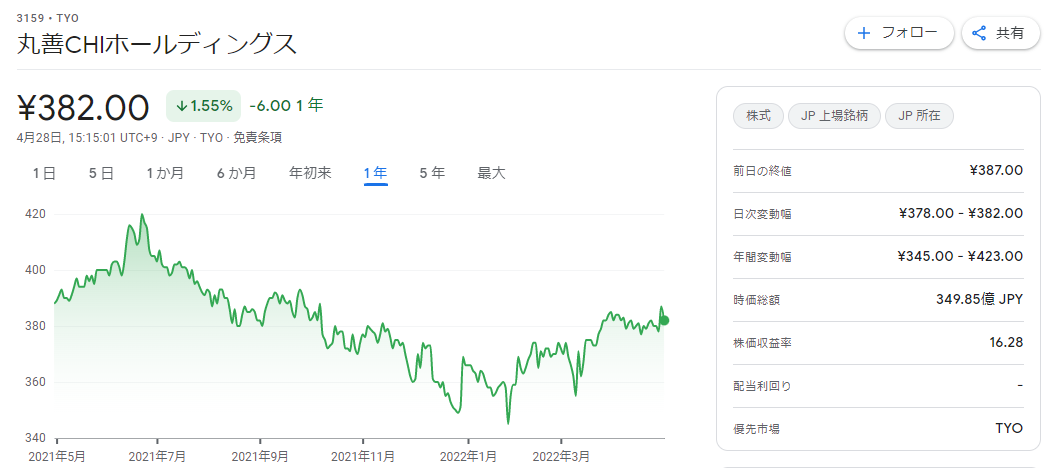
Task: Click the 2022年1月 axis label
Action: (x=469, y=457)
